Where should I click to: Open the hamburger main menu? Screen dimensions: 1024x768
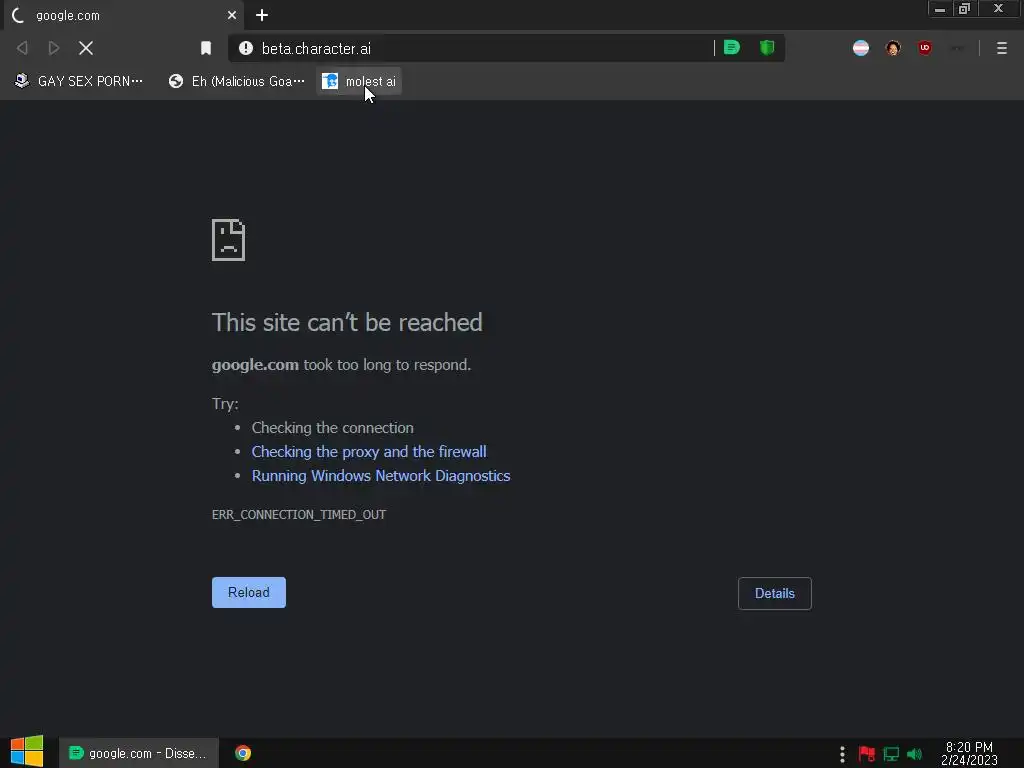pos(1002,48)
